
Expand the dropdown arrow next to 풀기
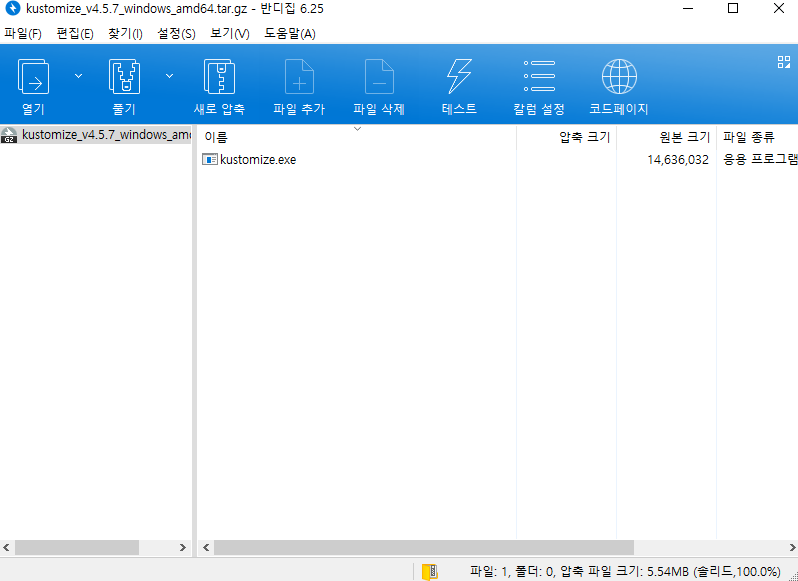tap(169, 76)
